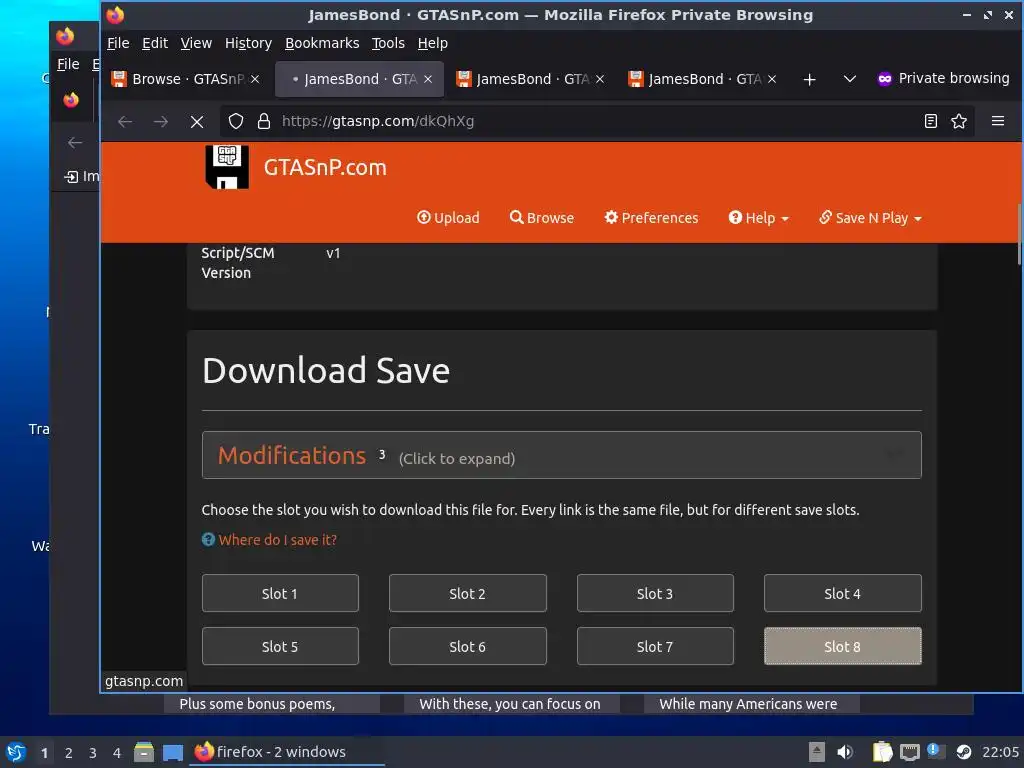Switch to virtual desktop 2
Viewport: 1024px width, 768px height.
tap(69, 753)
